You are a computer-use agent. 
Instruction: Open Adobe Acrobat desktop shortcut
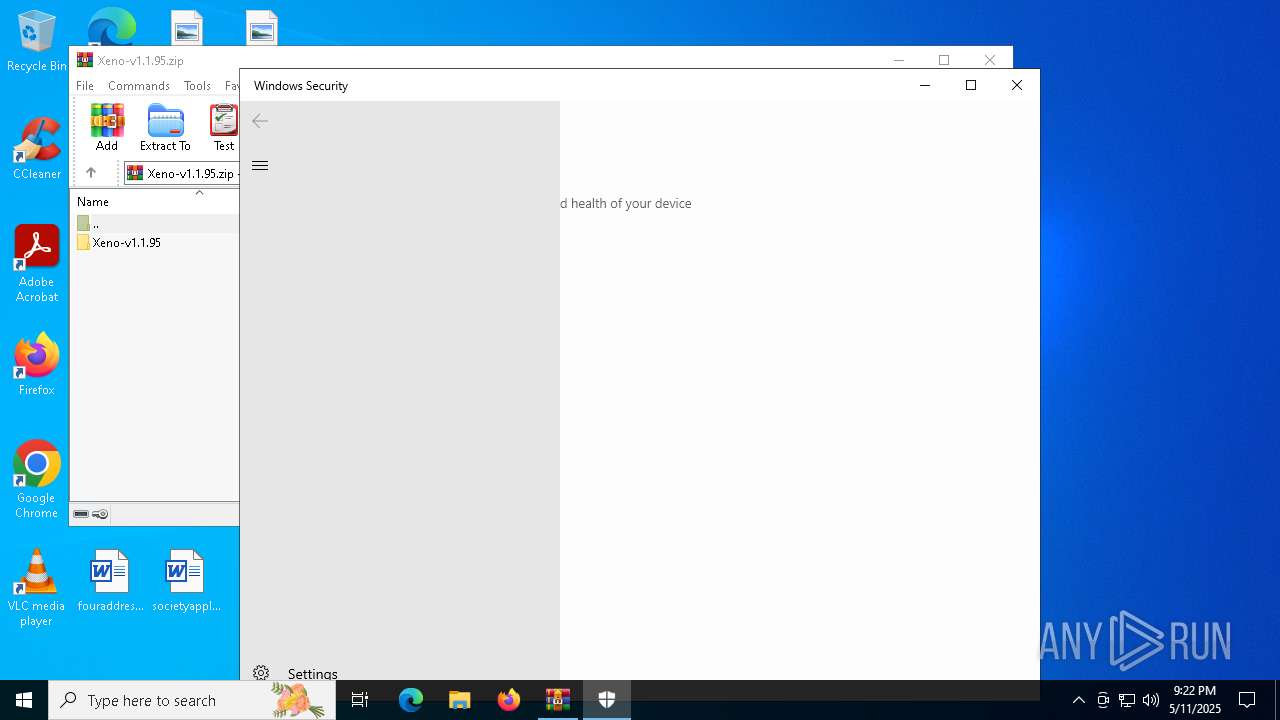(x=37, y=264)
